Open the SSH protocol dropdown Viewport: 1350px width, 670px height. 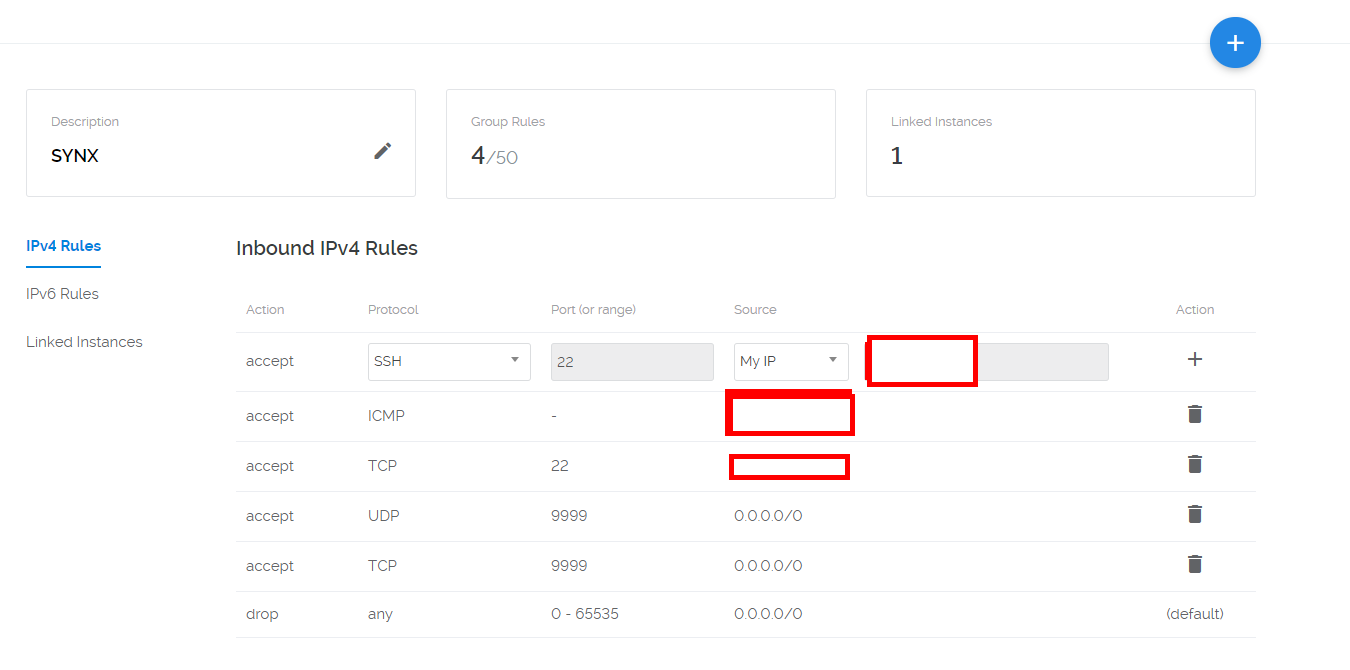tap(449, 361)
